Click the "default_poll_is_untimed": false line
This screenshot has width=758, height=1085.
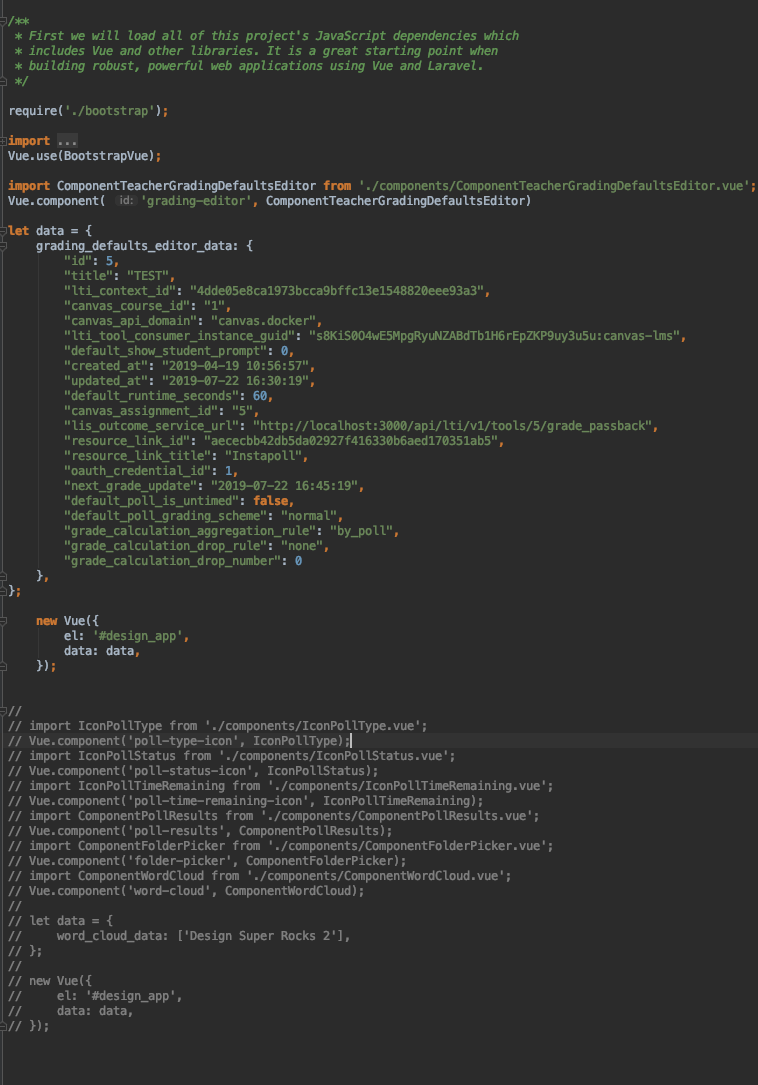tap(179, 501)
